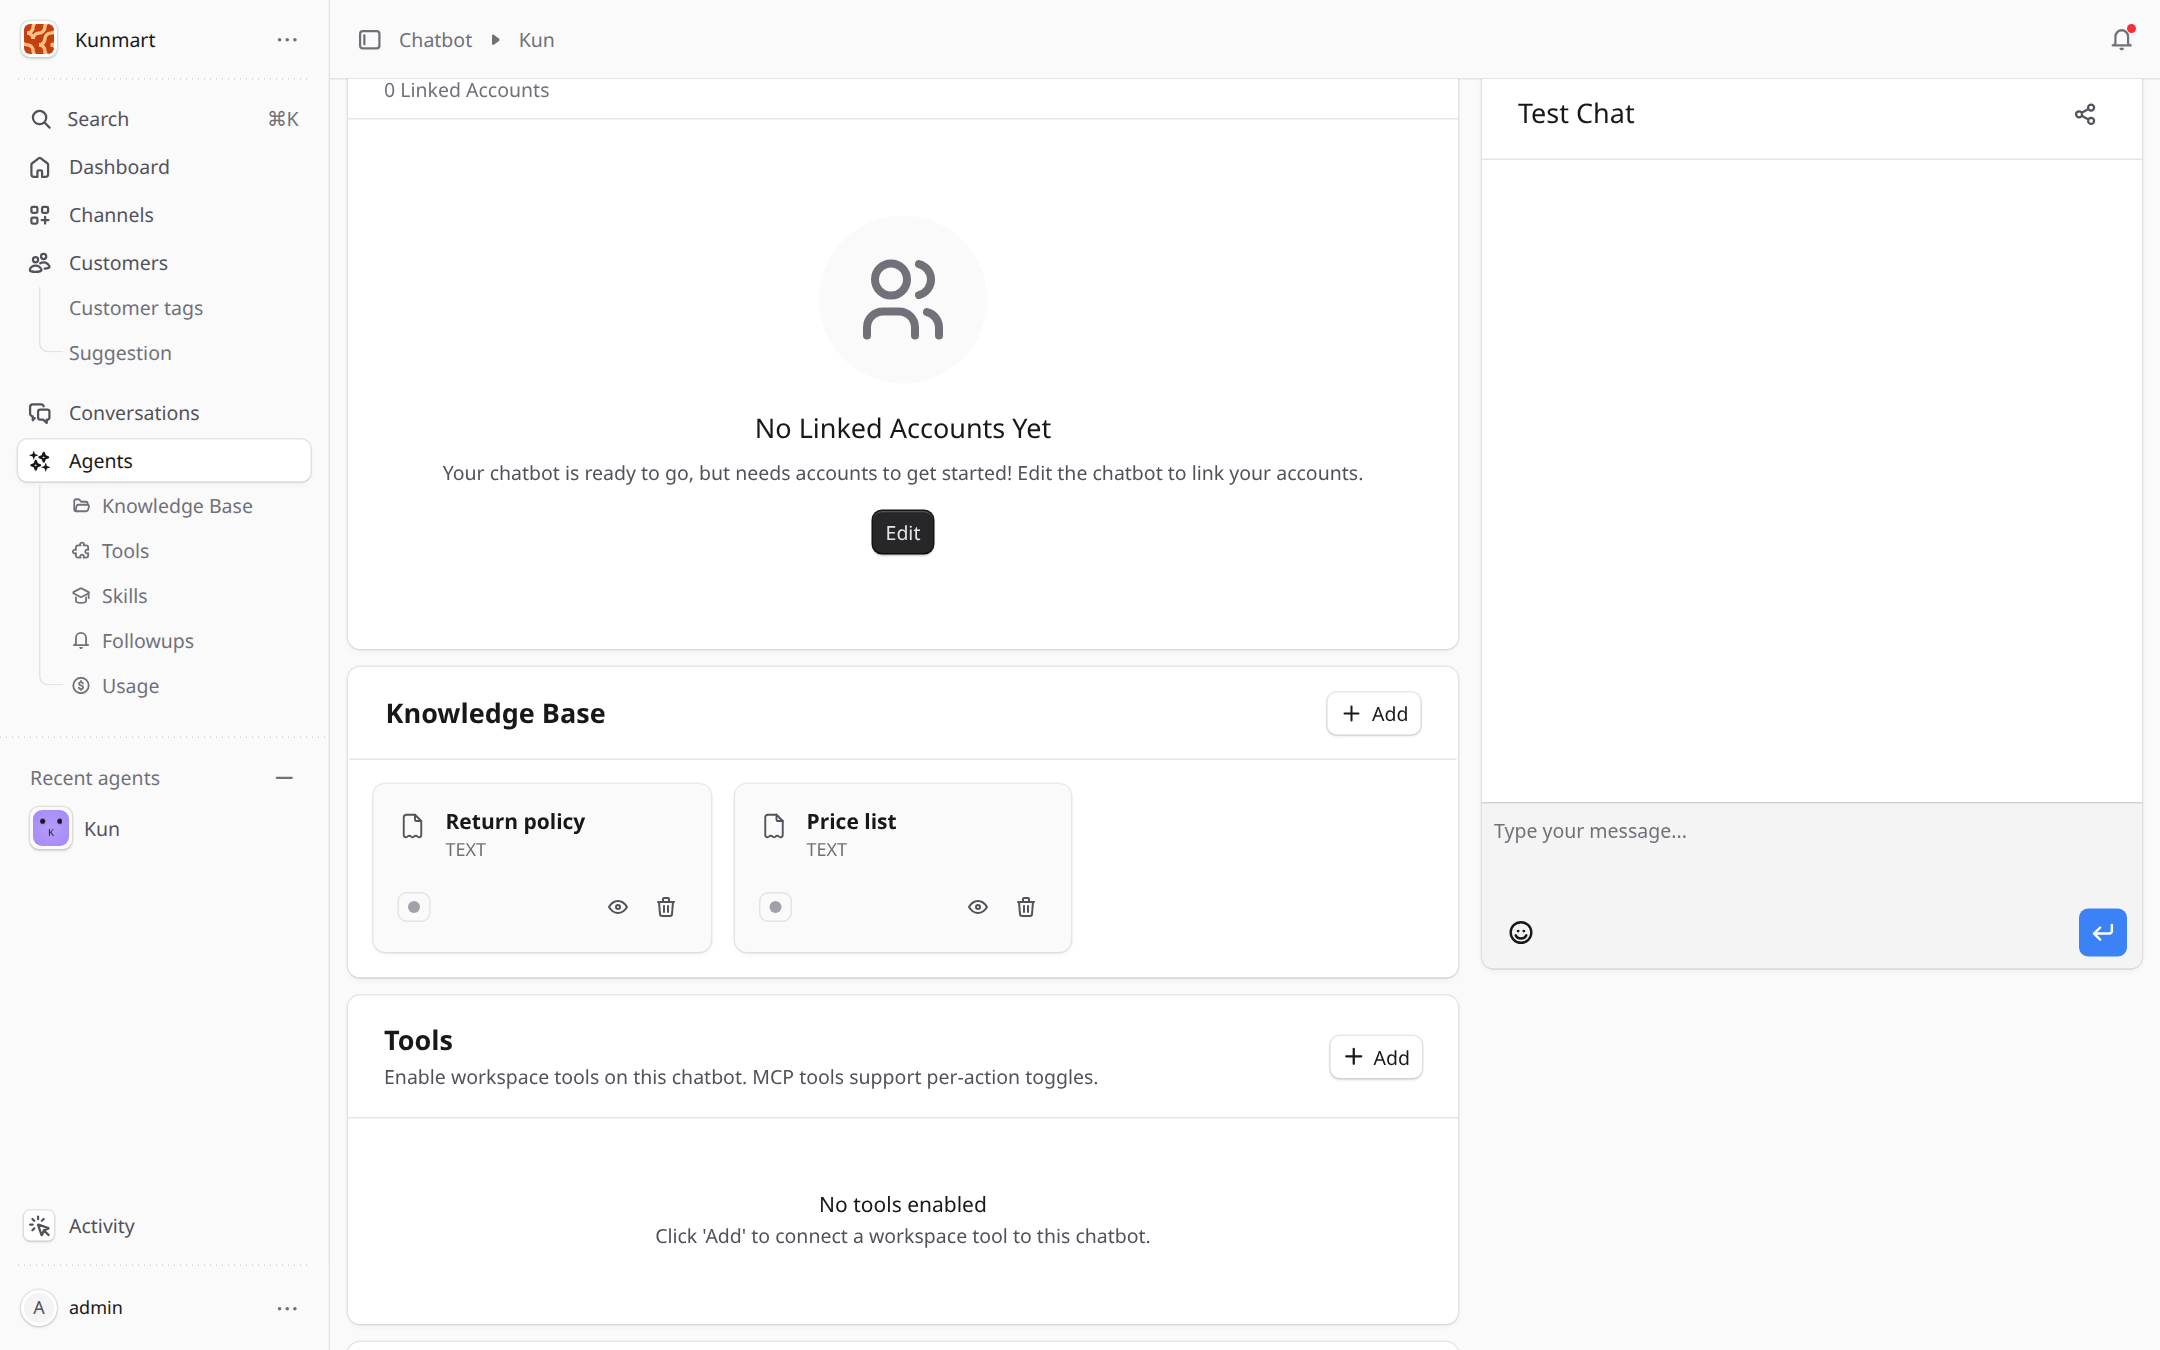Open the Usage page

point(130,686)
